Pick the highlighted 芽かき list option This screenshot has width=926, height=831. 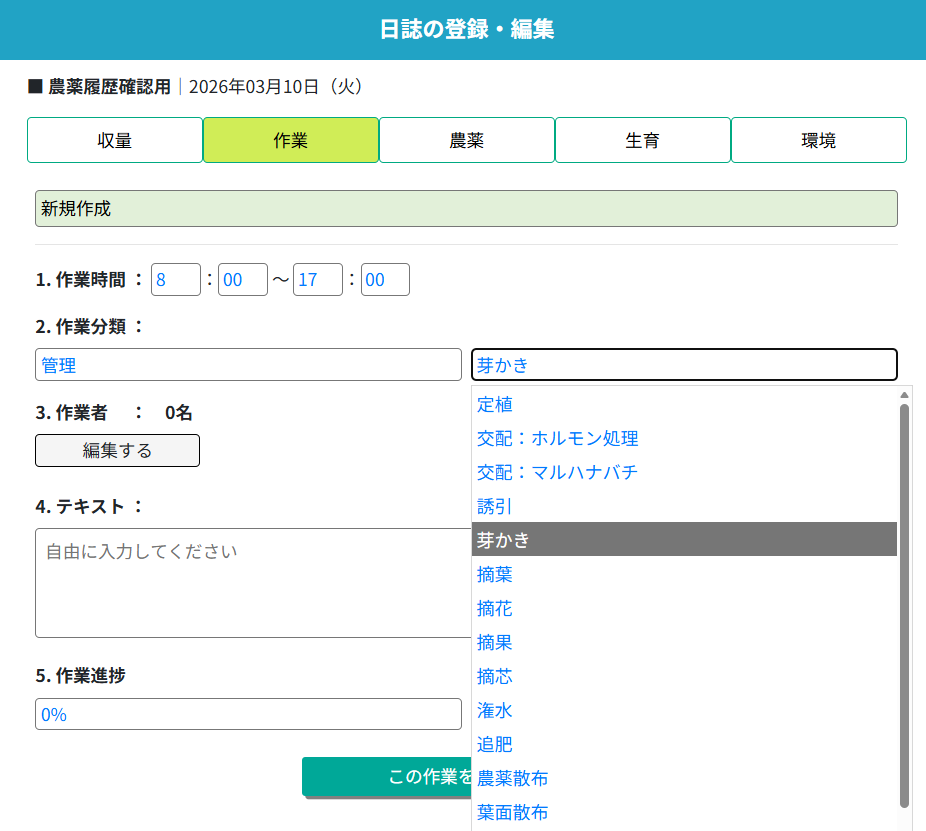[x=684, y=539]
